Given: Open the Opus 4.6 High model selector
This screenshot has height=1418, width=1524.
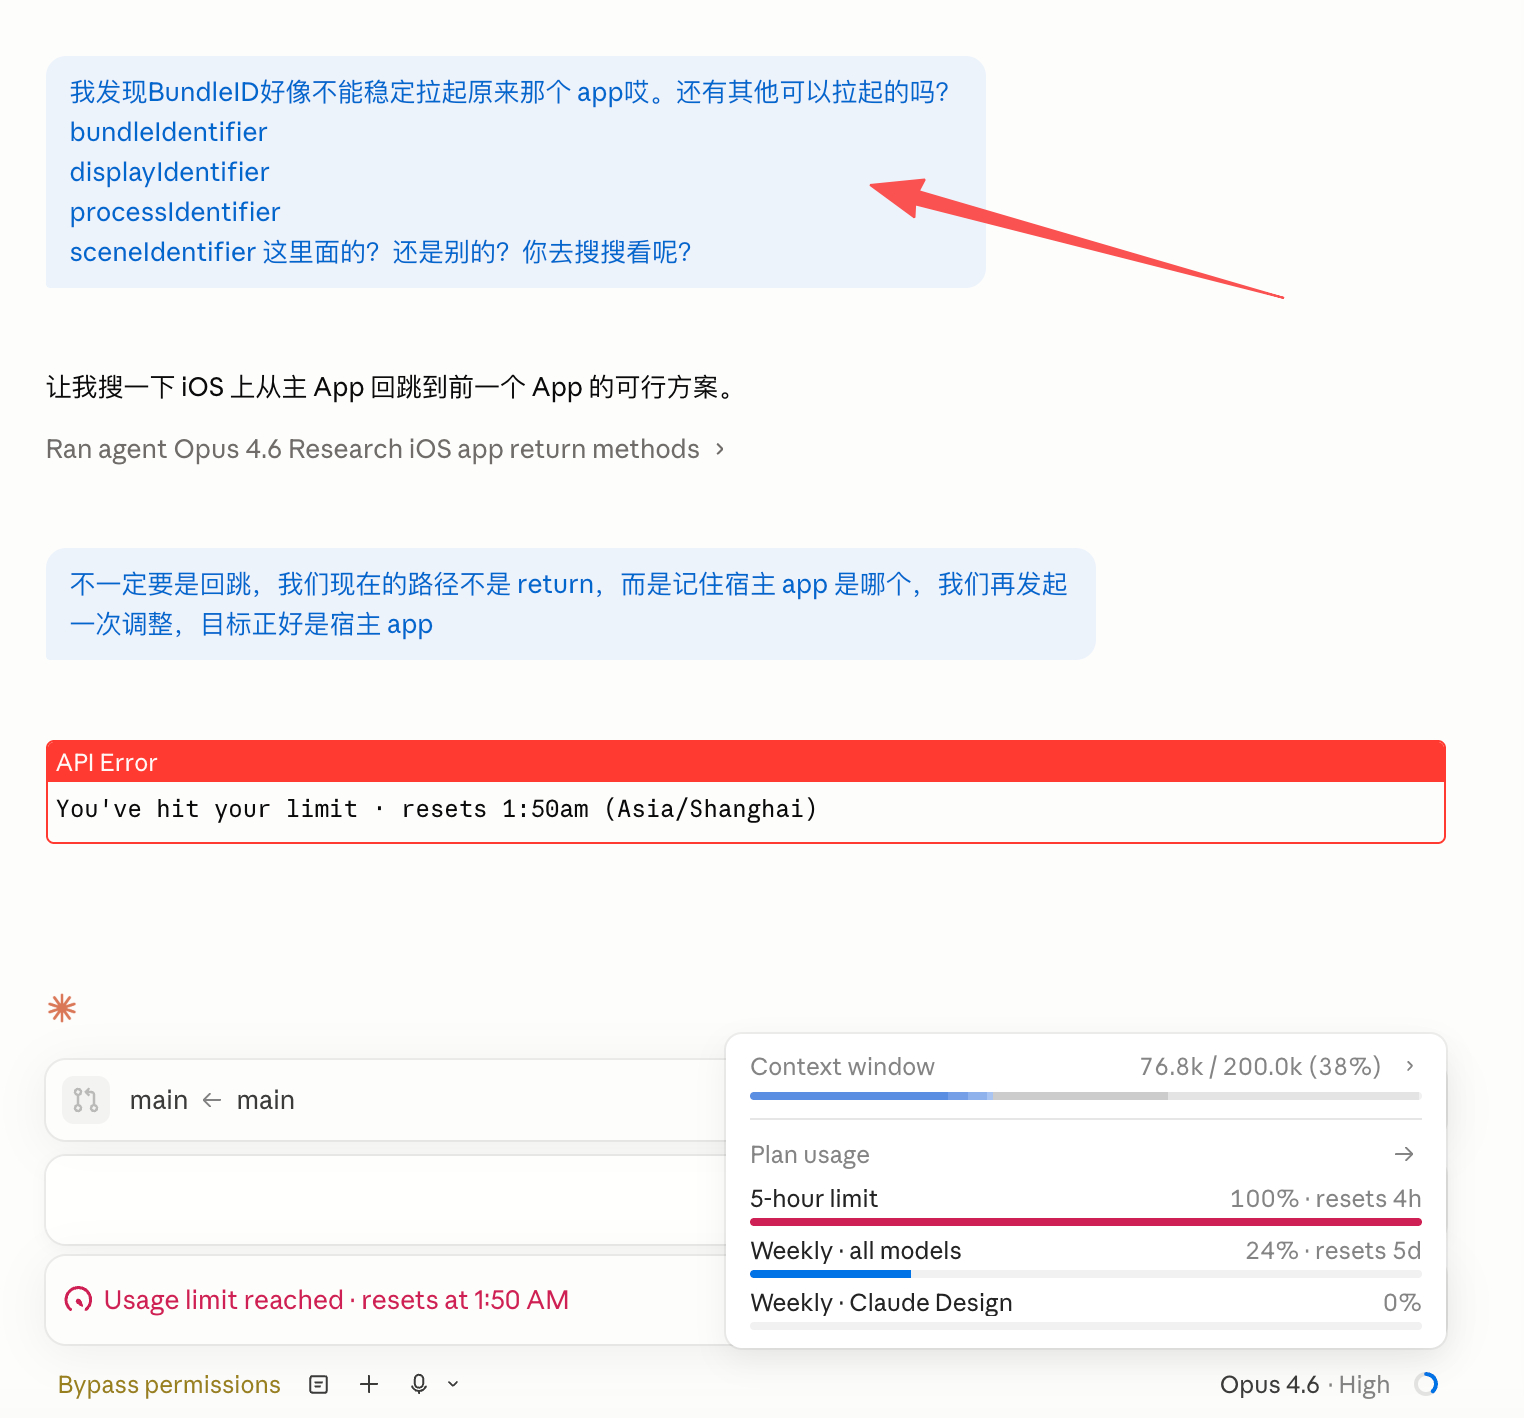Looking at the screenshot, I should coord(1304,1384).
